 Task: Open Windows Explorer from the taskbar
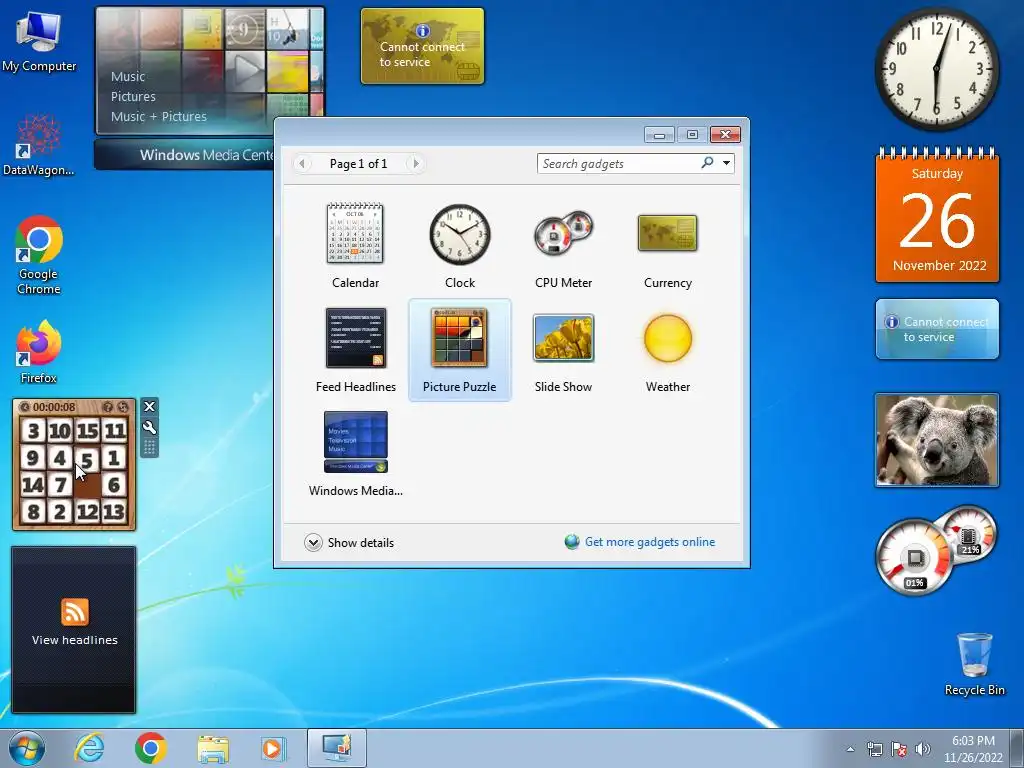(x=213, y=748)
